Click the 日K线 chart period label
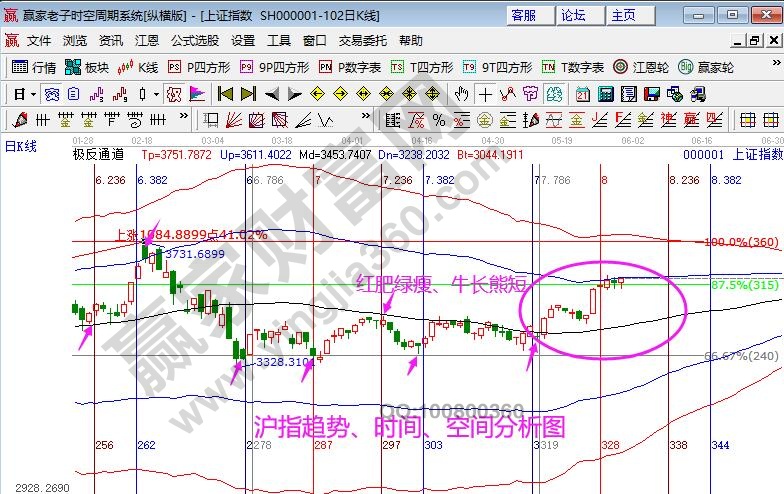 point(21,145)
